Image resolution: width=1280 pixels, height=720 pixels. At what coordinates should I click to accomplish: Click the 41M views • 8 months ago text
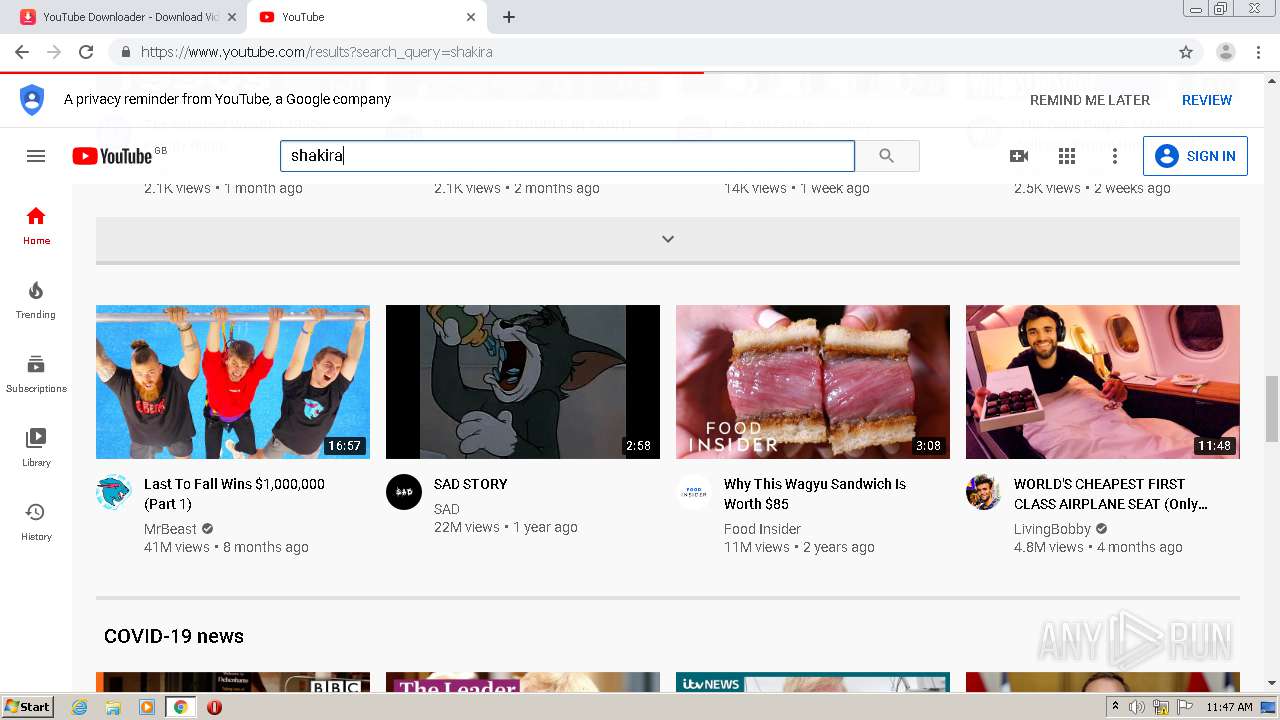(x=226, y=547)
